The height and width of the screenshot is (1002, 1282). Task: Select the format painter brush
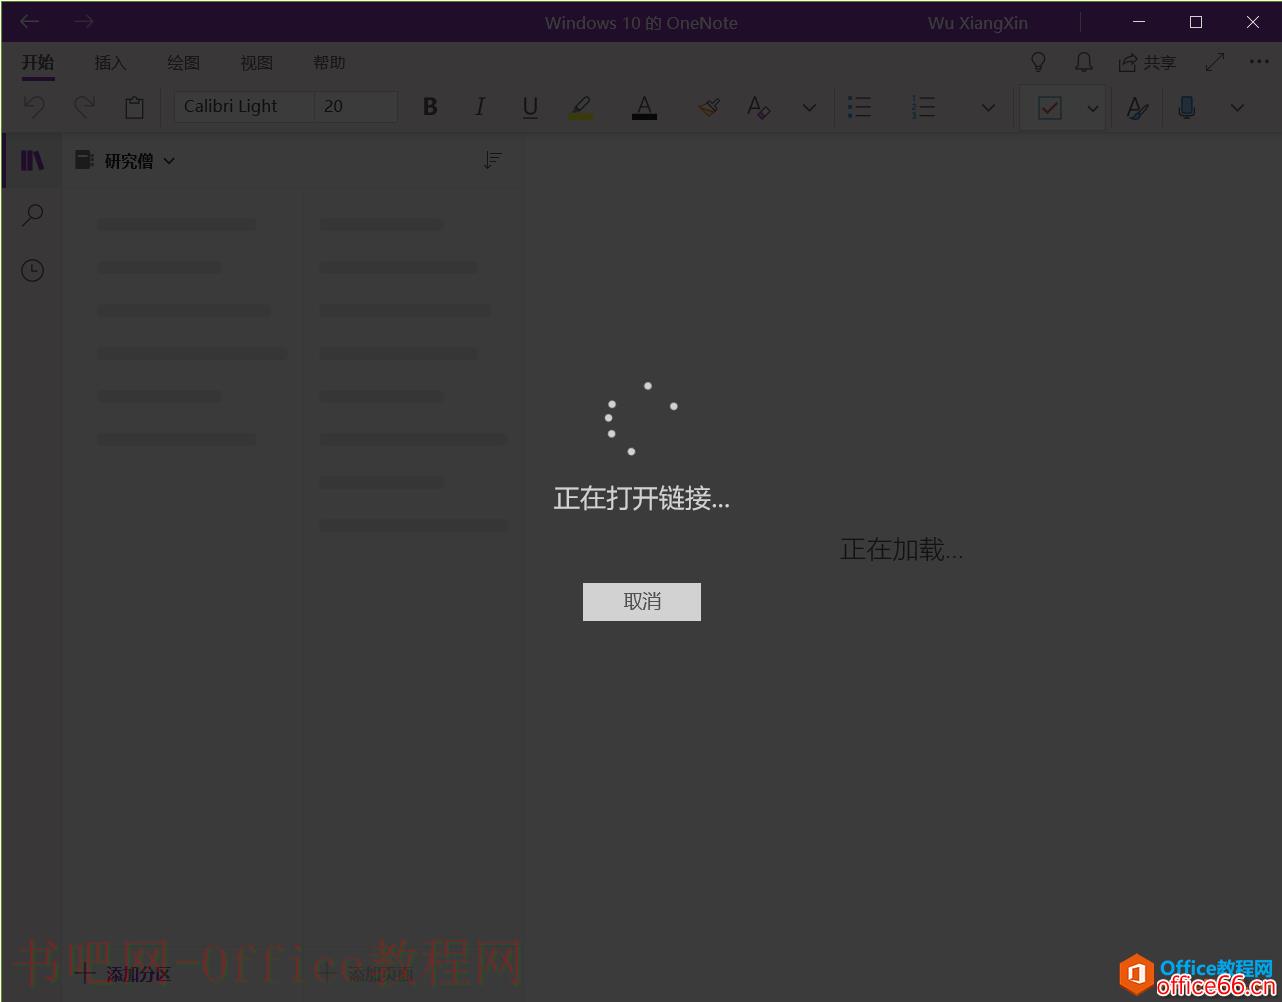tap(709, 106)
